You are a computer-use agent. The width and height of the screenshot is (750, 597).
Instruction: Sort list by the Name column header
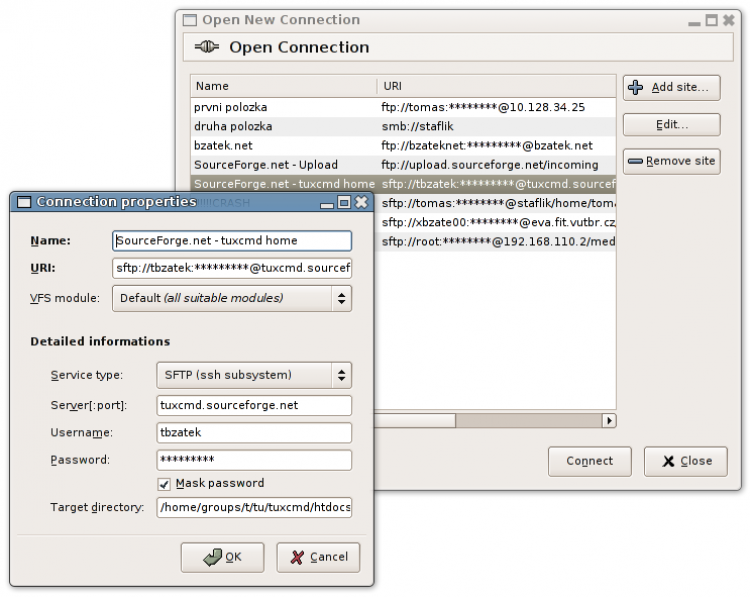click(x=284, y=87)
